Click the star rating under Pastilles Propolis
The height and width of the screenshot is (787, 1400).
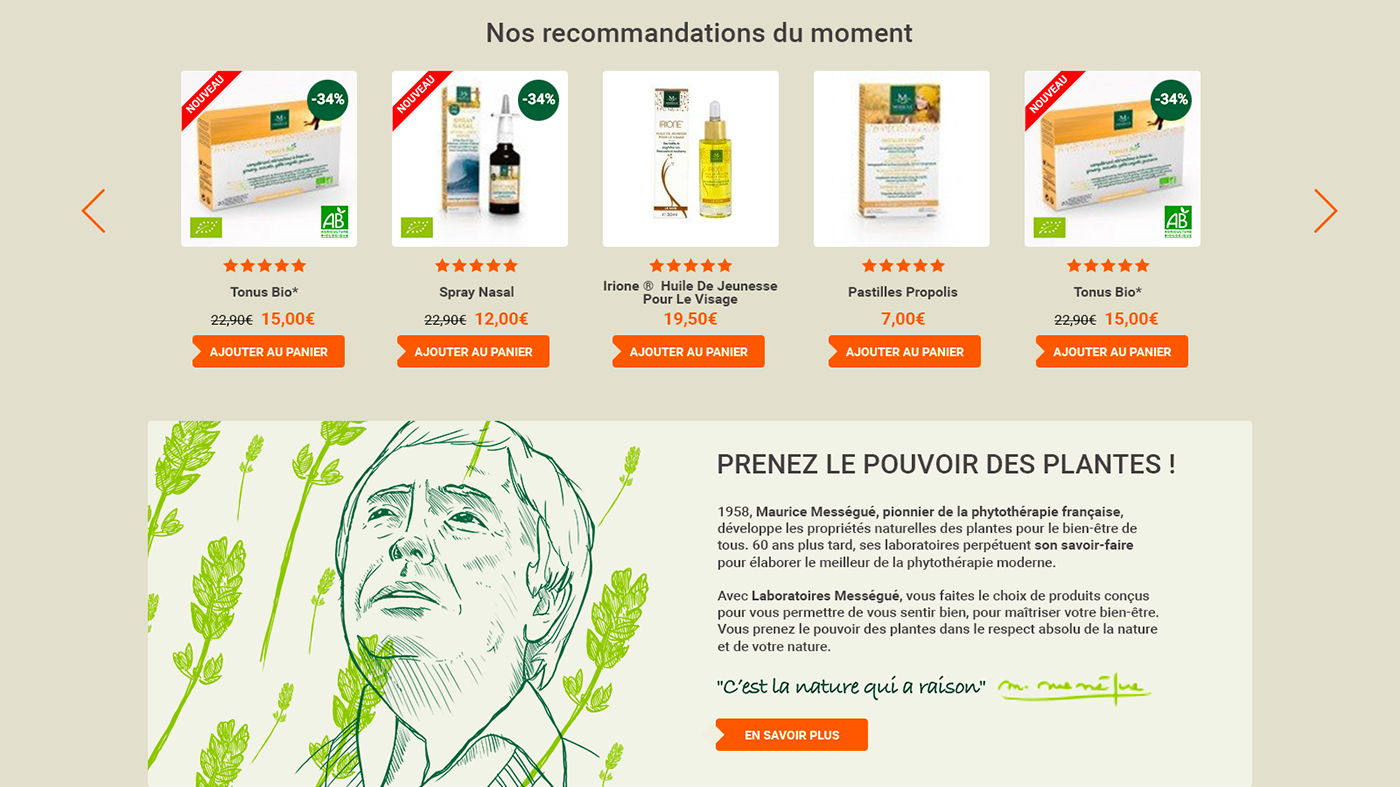click(x=903, y=266)
